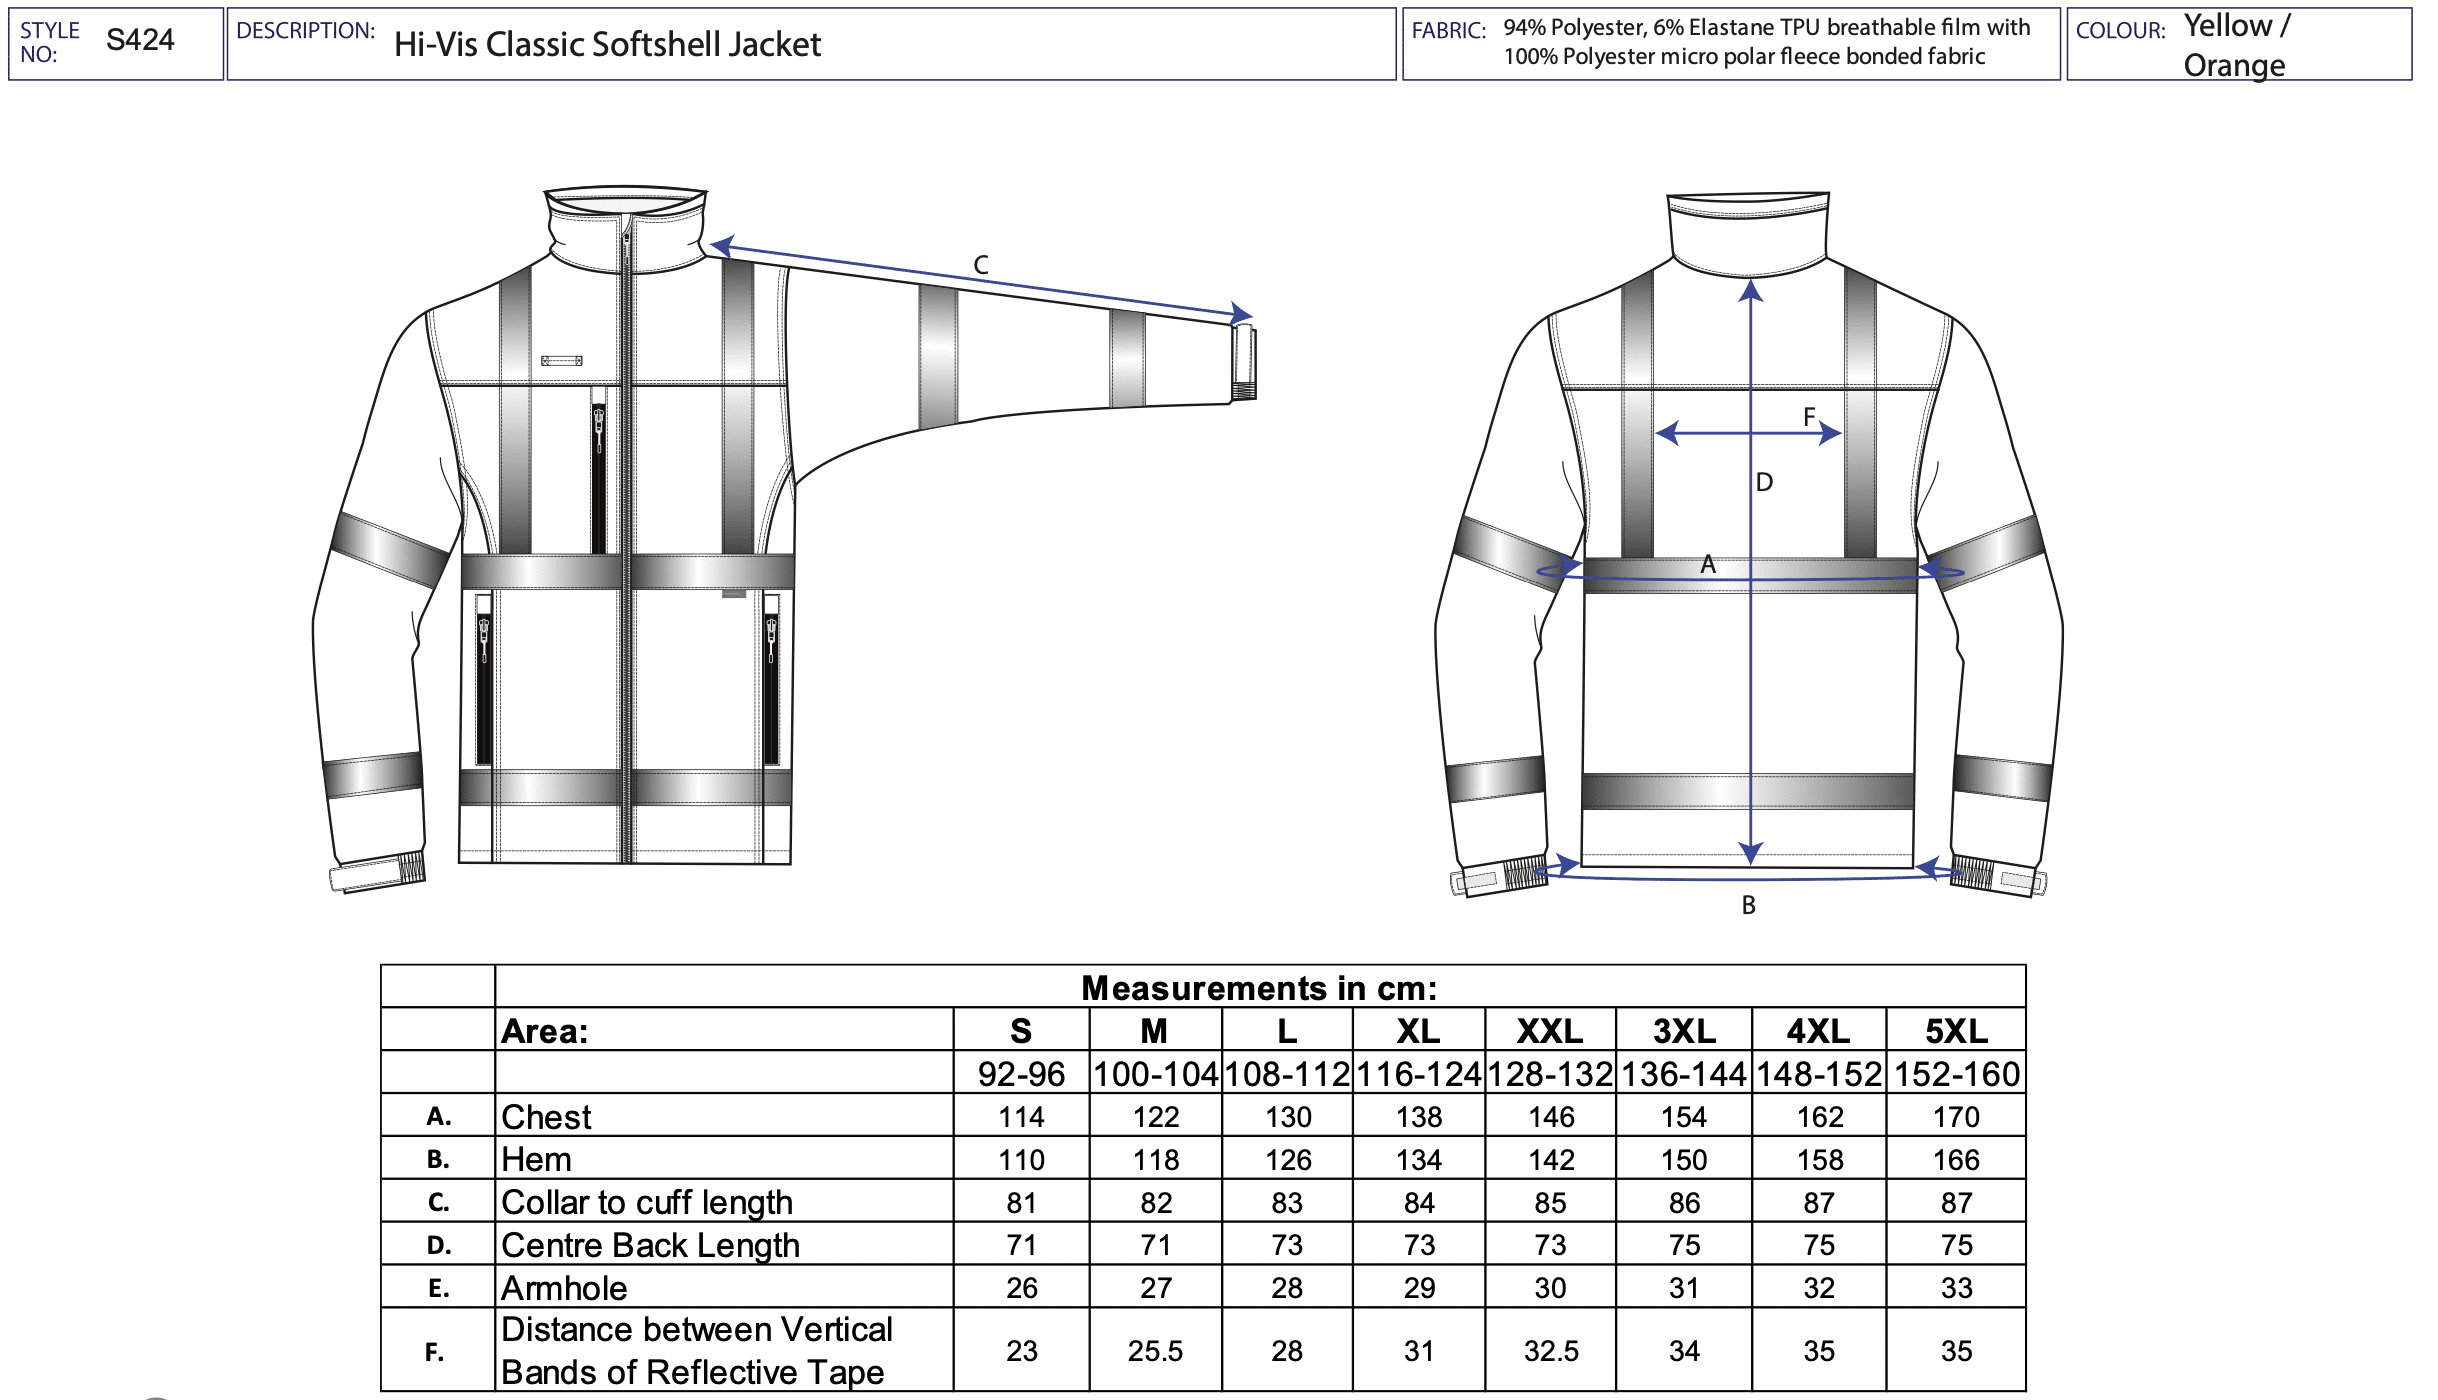Click Armhole value 33 for 5XL
2438x1400 pixels.
(1956, 1288)
